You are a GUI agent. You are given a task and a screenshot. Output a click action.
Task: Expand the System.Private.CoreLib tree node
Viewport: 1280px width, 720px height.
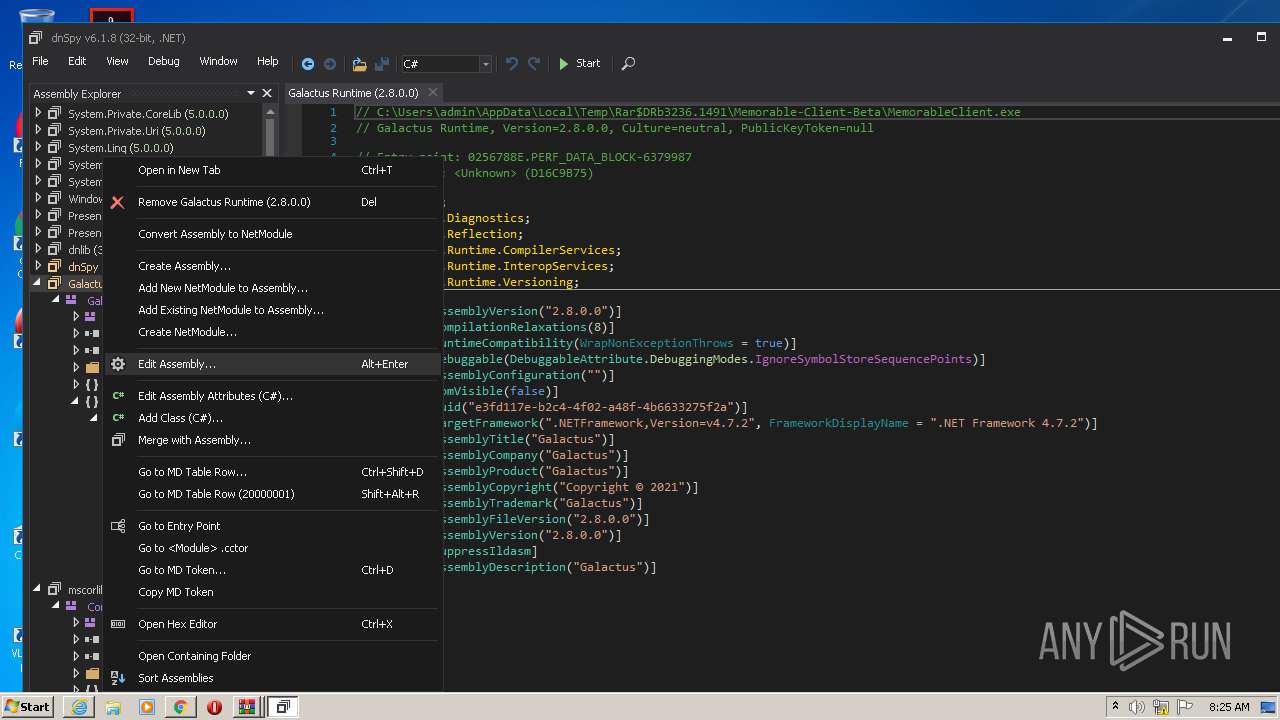[38, 114]
